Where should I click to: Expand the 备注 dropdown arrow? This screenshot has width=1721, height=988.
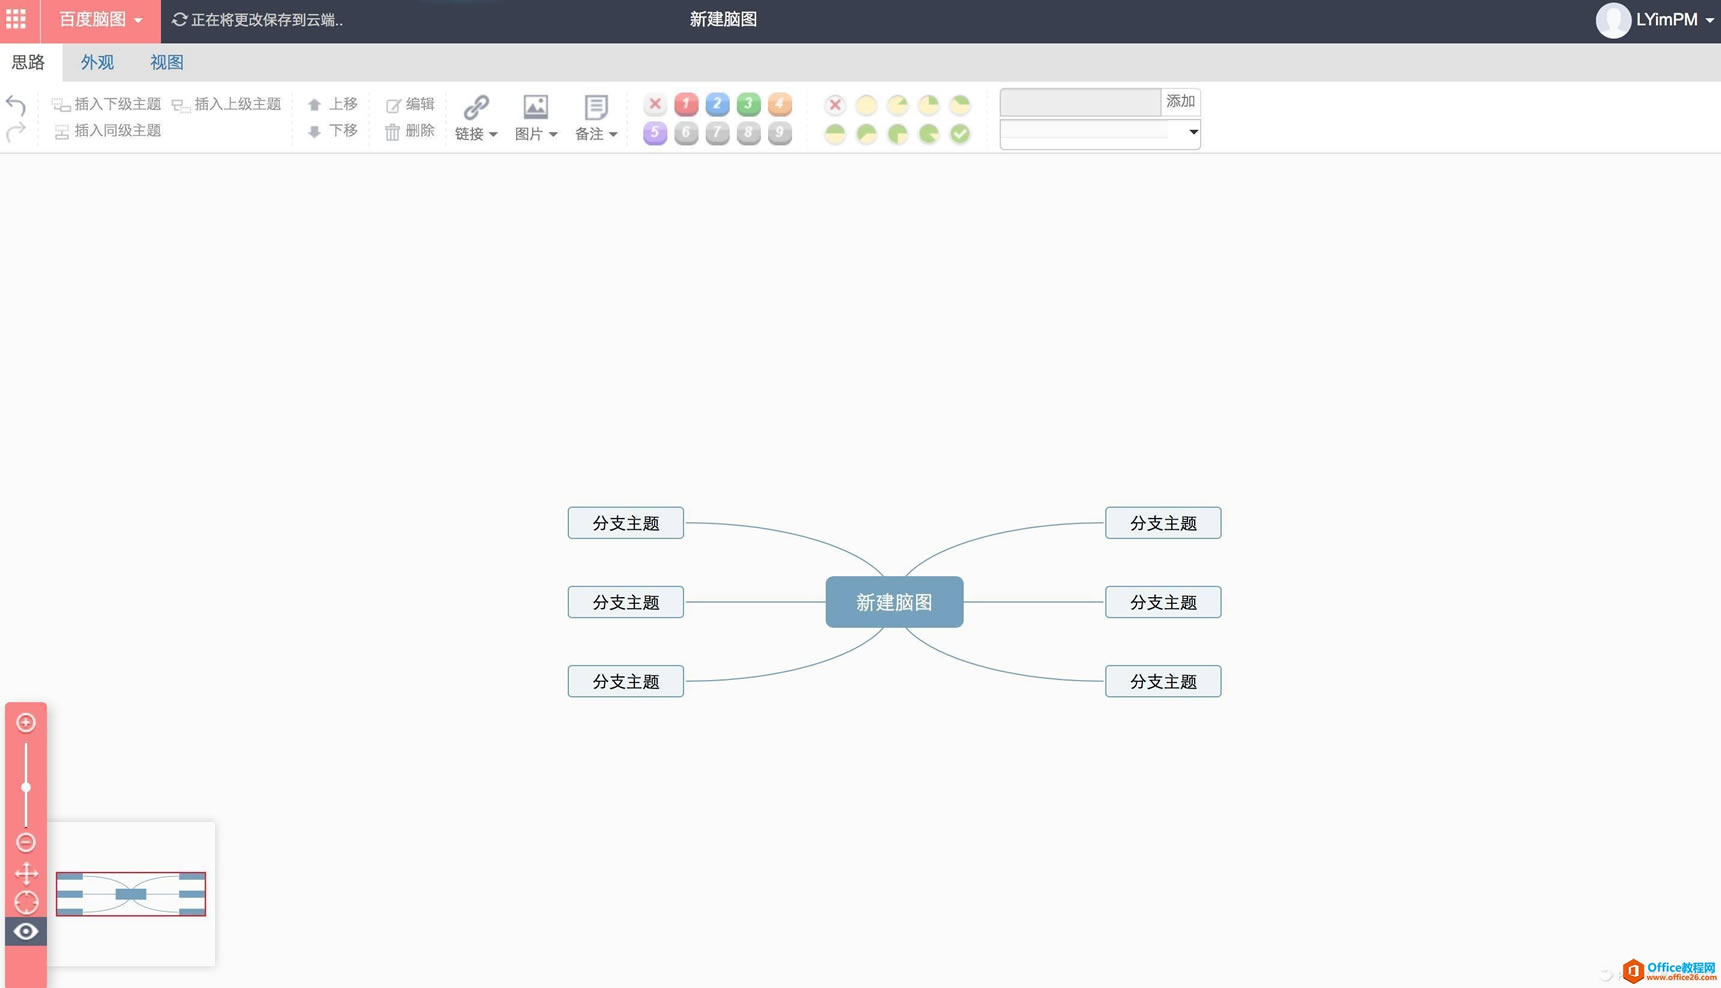point(613,134)
